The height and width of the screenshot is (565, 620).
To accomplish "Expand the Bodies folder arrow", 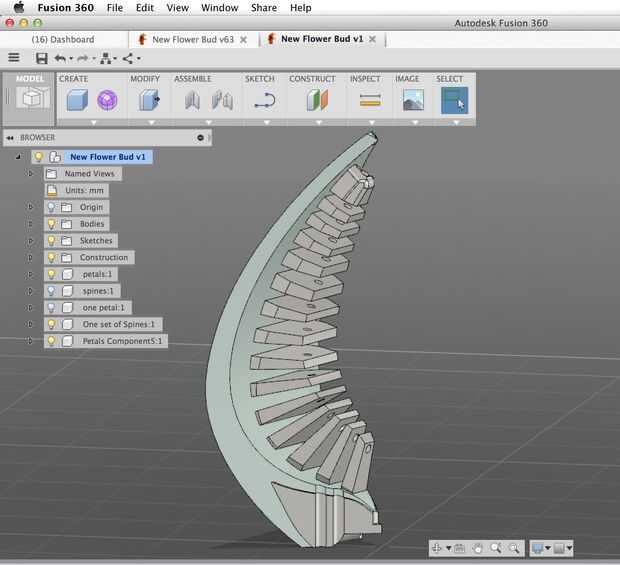I will click(30, 224).
